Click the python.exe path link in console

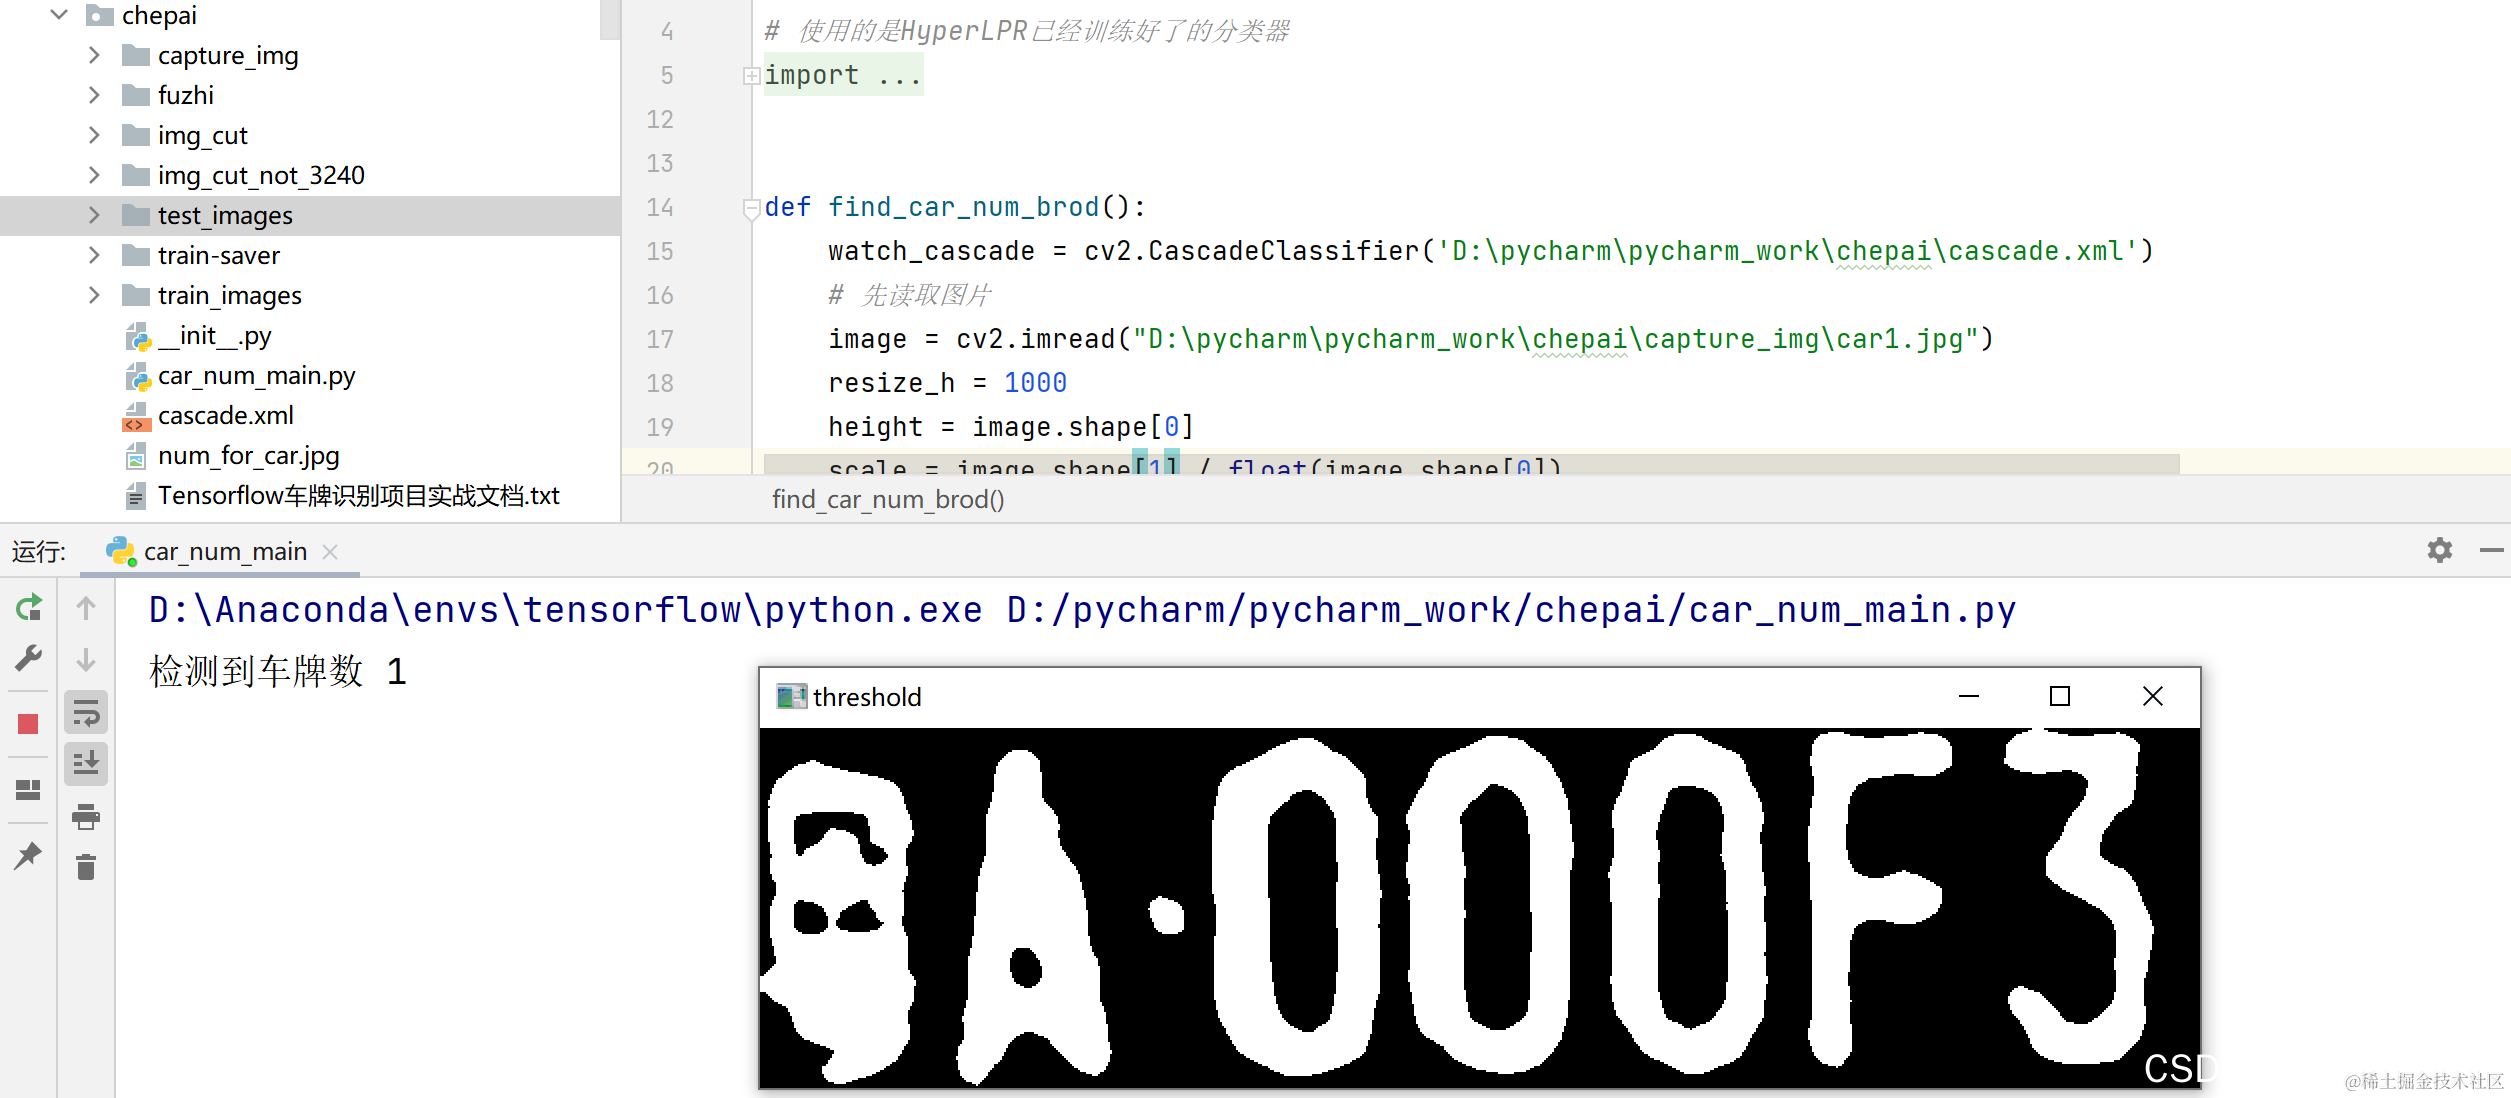coord(566,610)
